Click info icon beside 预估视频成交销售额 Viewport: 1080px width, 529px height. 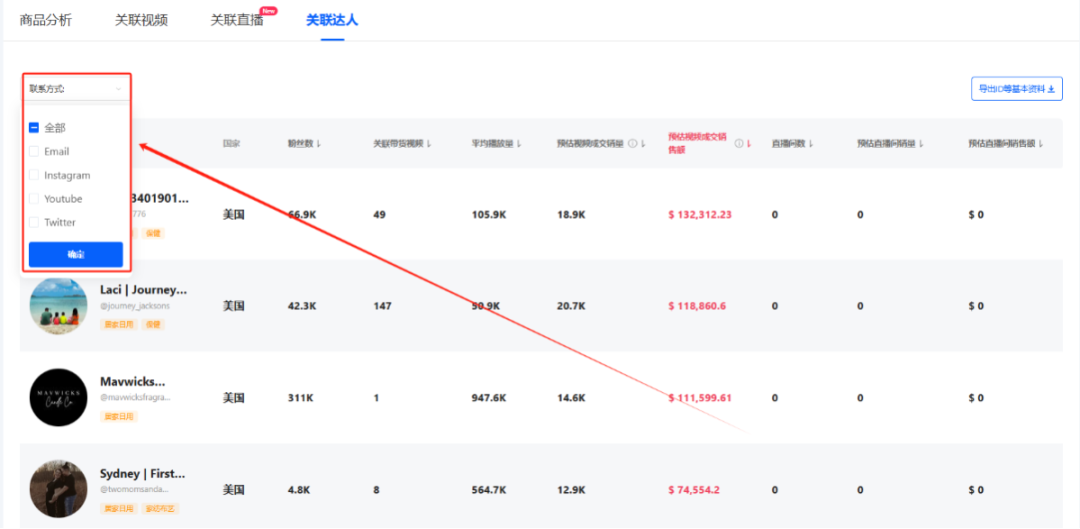click(738, 144)
